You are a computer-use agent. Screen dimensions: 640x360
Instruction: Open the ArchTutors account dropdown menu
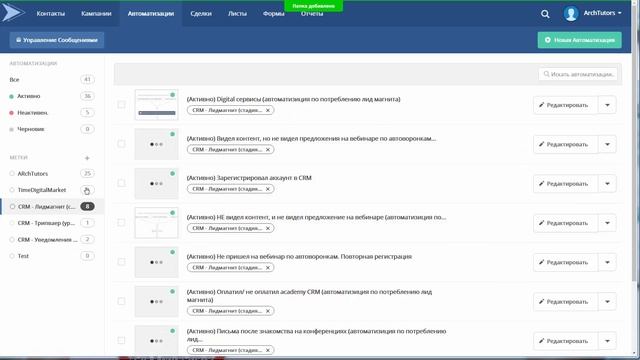click(x=602, y=13)
